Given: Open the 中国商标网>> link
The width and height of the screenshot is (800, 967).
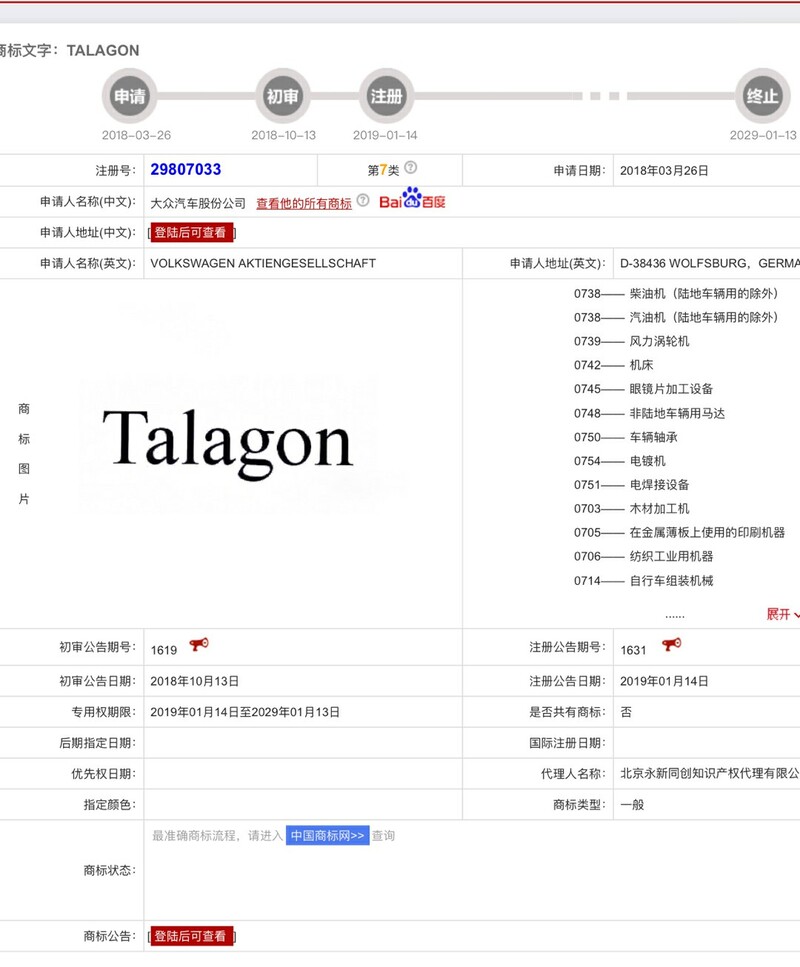Looking at the screenshot, I should pyautogui.click(x=328, y=836).
